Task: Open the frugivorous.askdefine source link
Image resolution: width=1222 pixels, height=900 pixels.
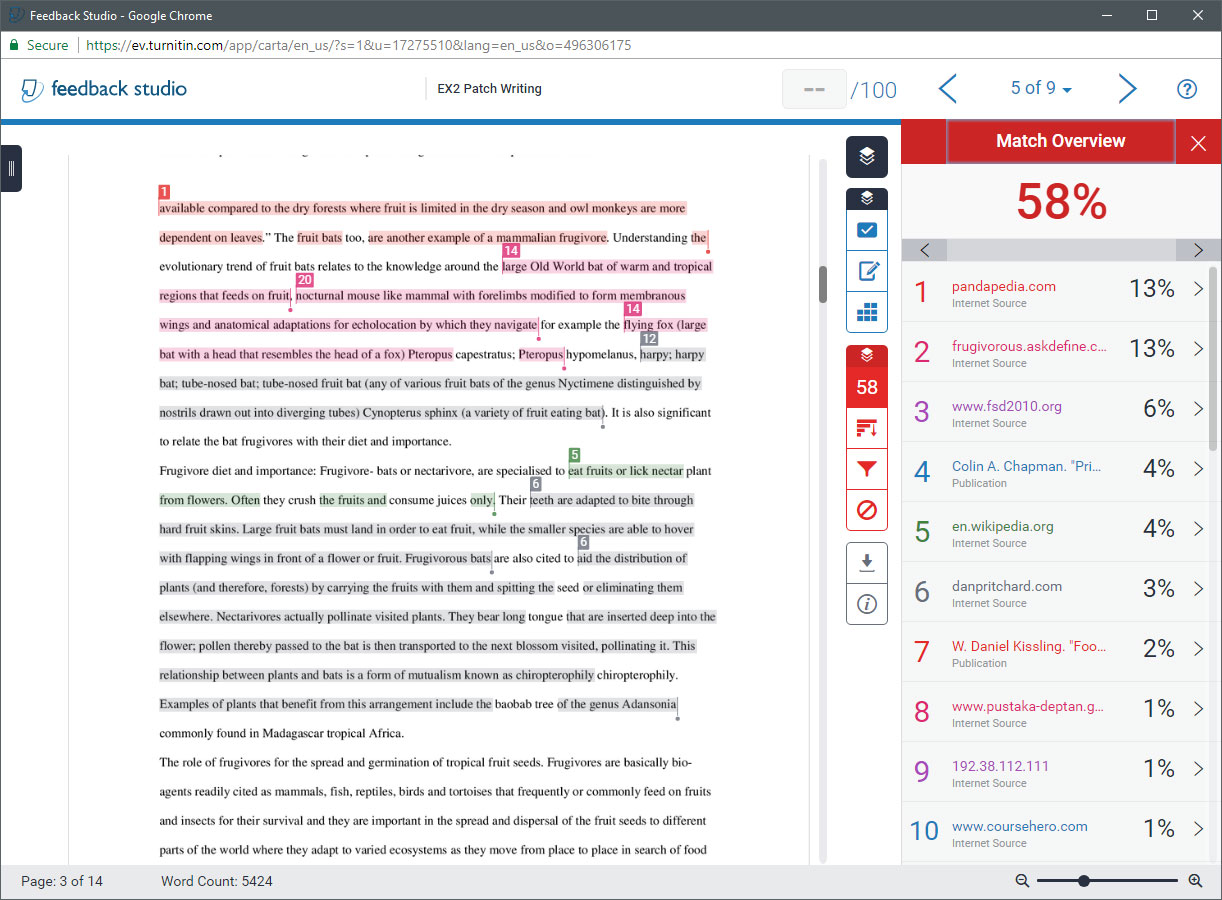Action: 1030,346
